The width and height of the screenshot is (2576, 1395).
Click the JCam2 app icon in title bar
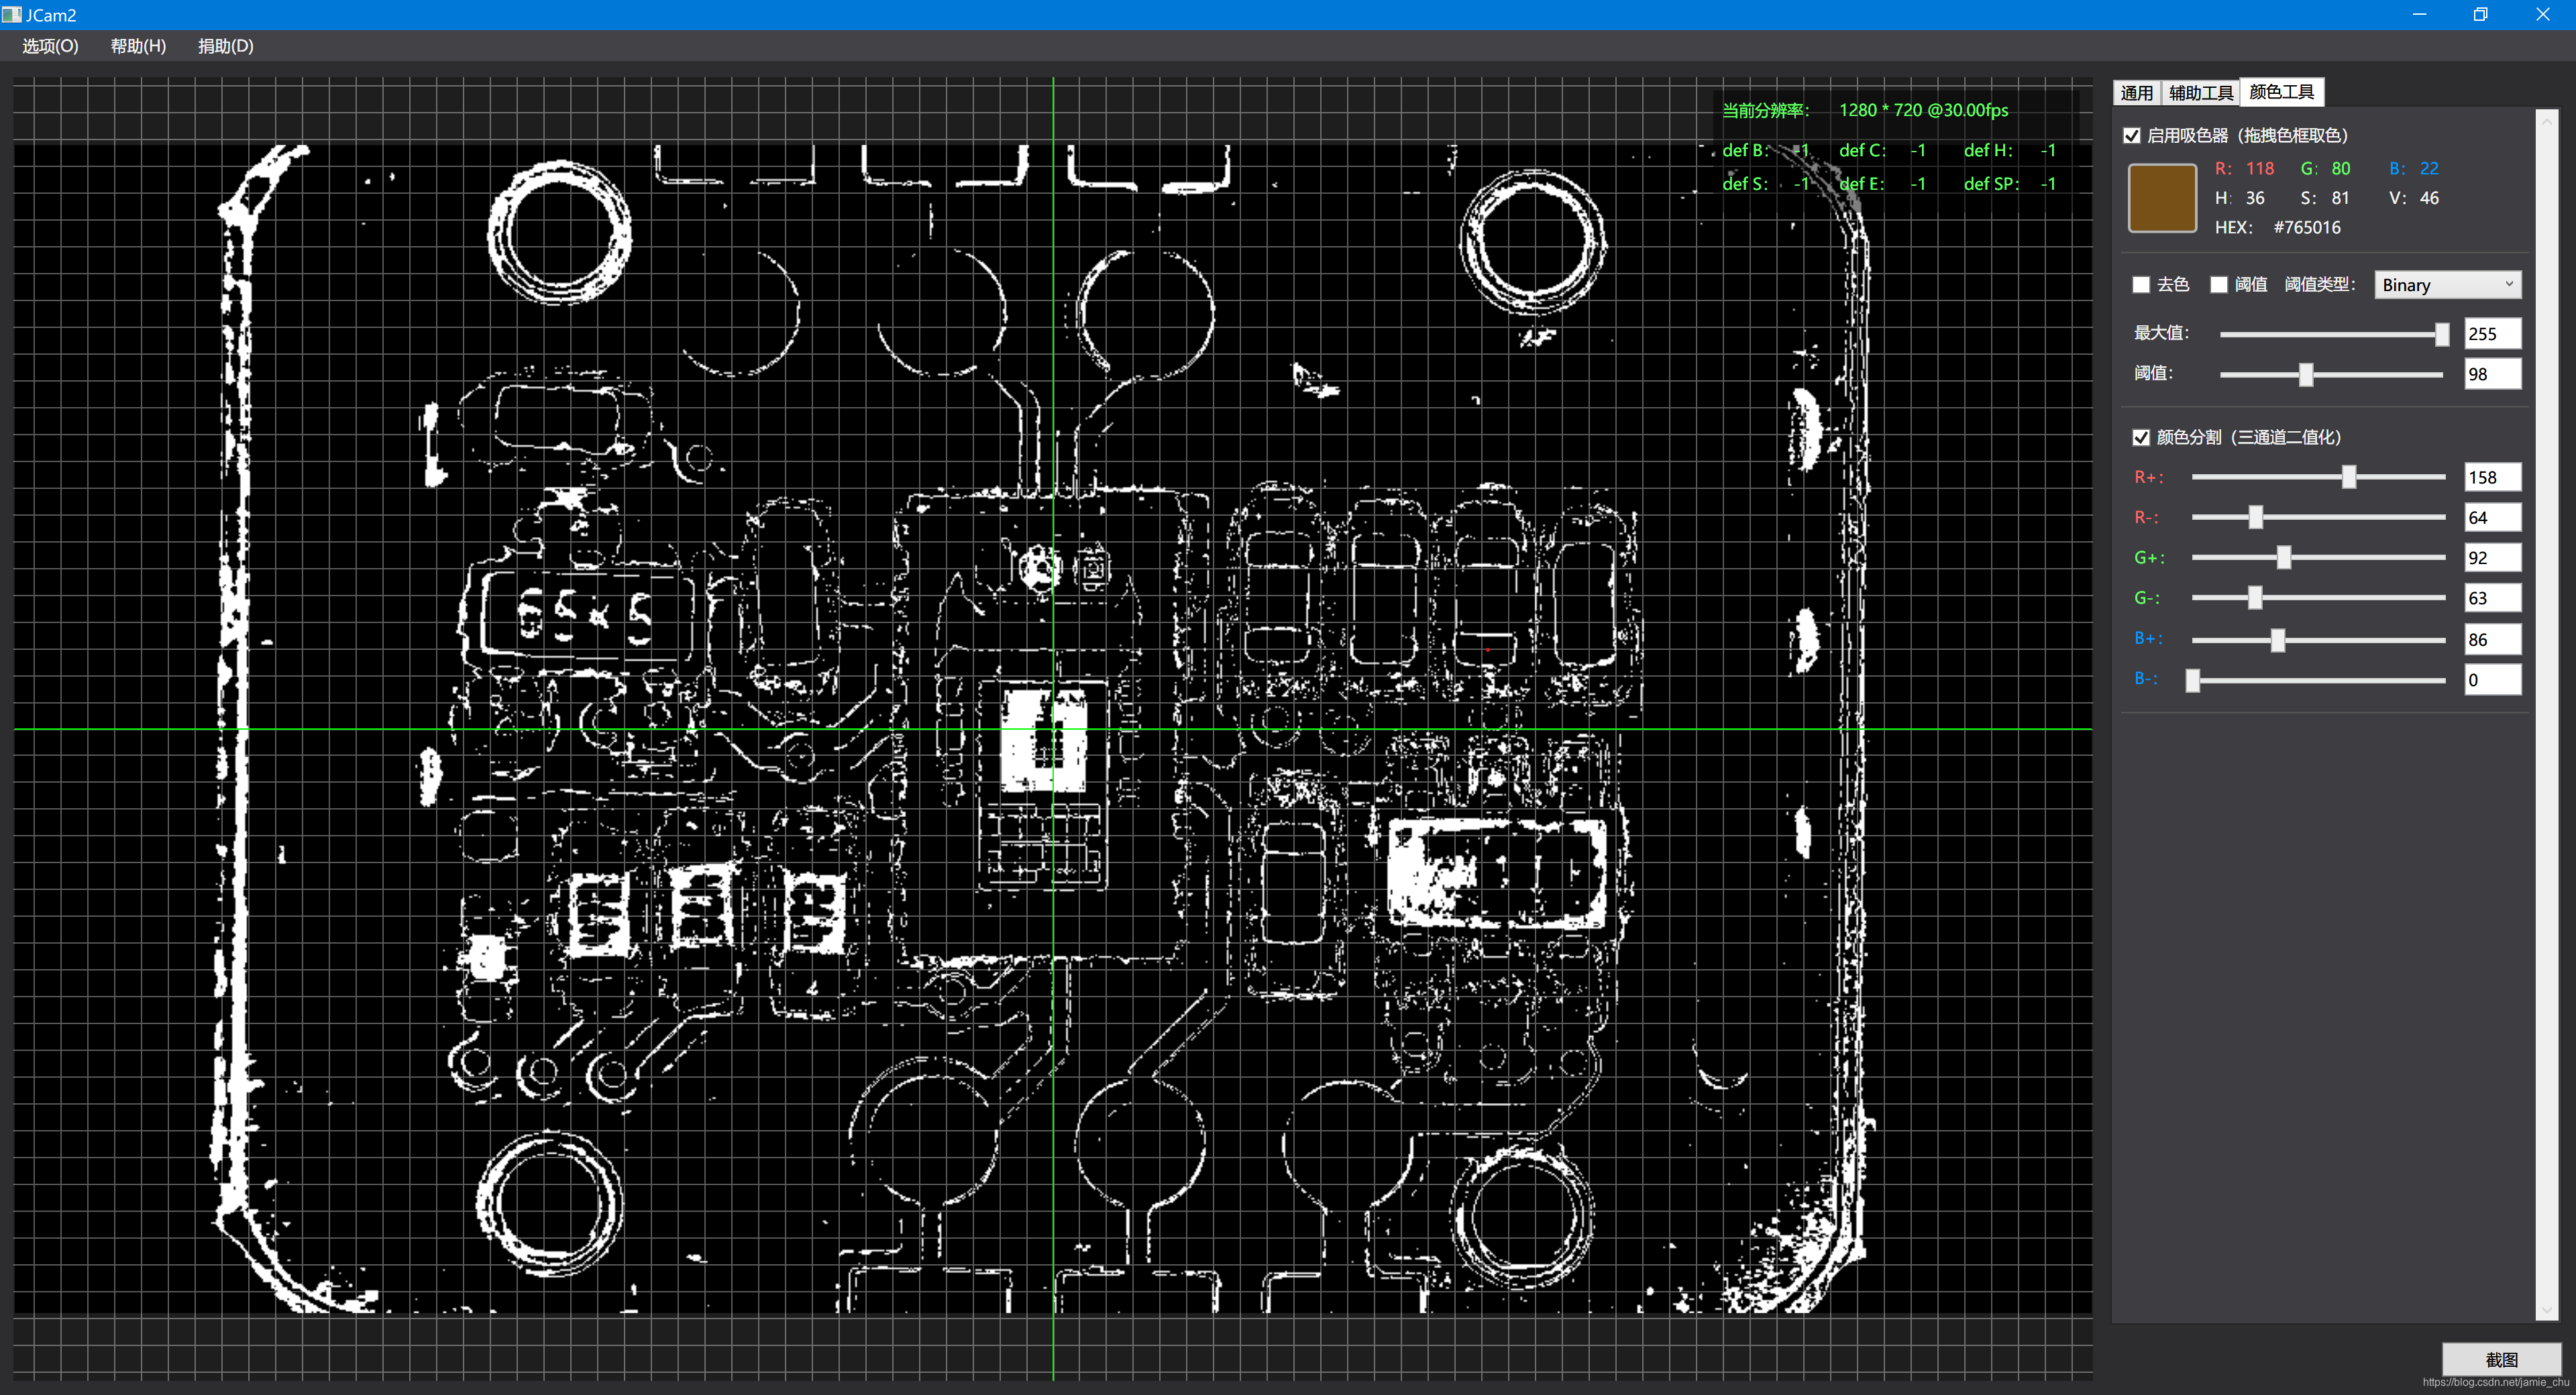pos(11,14)
